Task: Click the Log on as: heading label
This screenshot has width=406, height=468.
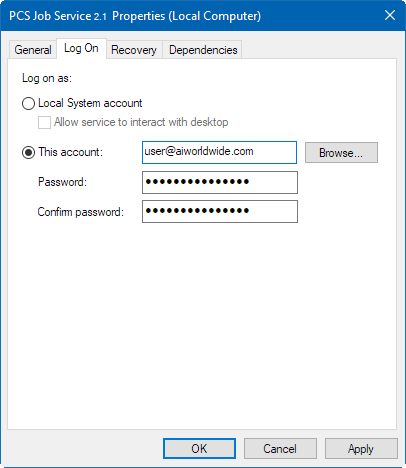Action: tap(47, 78)
